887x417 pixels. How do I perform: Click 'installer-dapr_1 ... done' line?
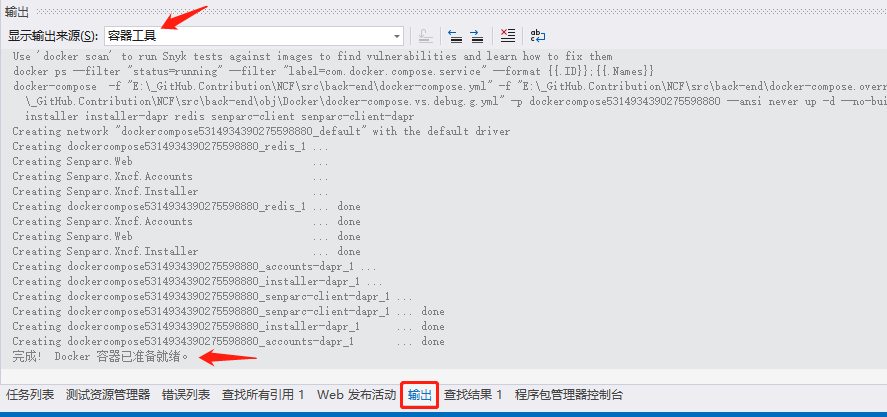click(229, 326)
